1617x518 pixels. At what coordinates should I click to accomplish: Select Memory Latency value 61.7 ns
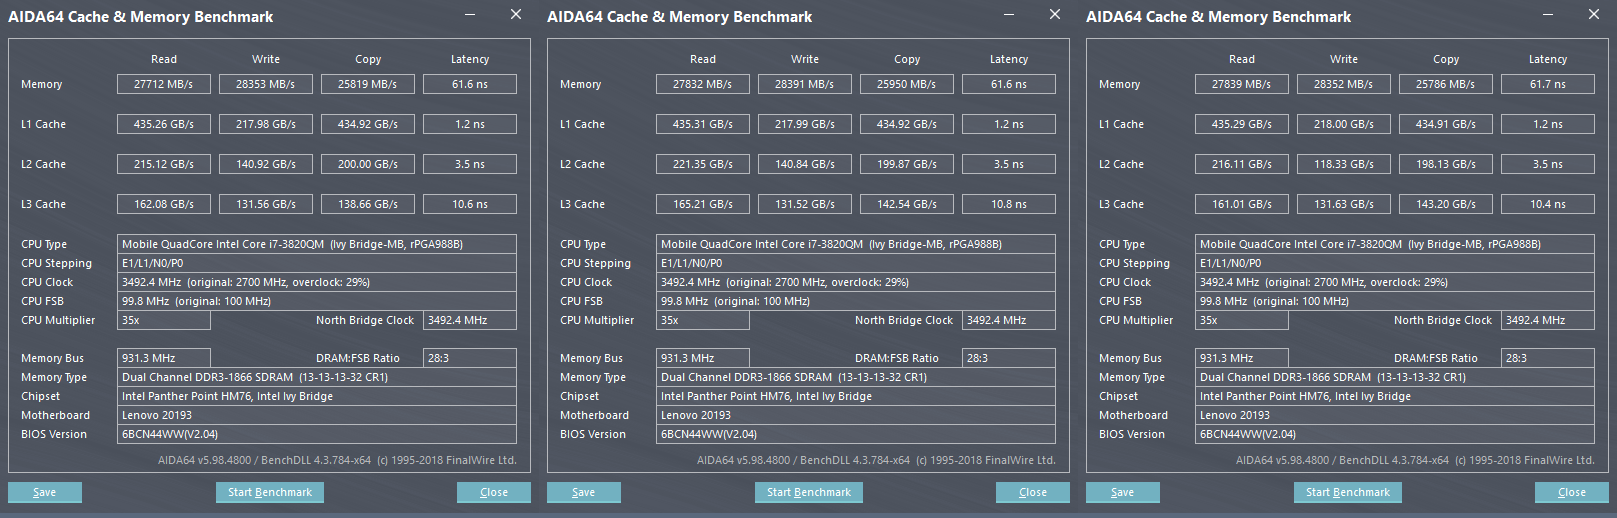point(1548,84)
